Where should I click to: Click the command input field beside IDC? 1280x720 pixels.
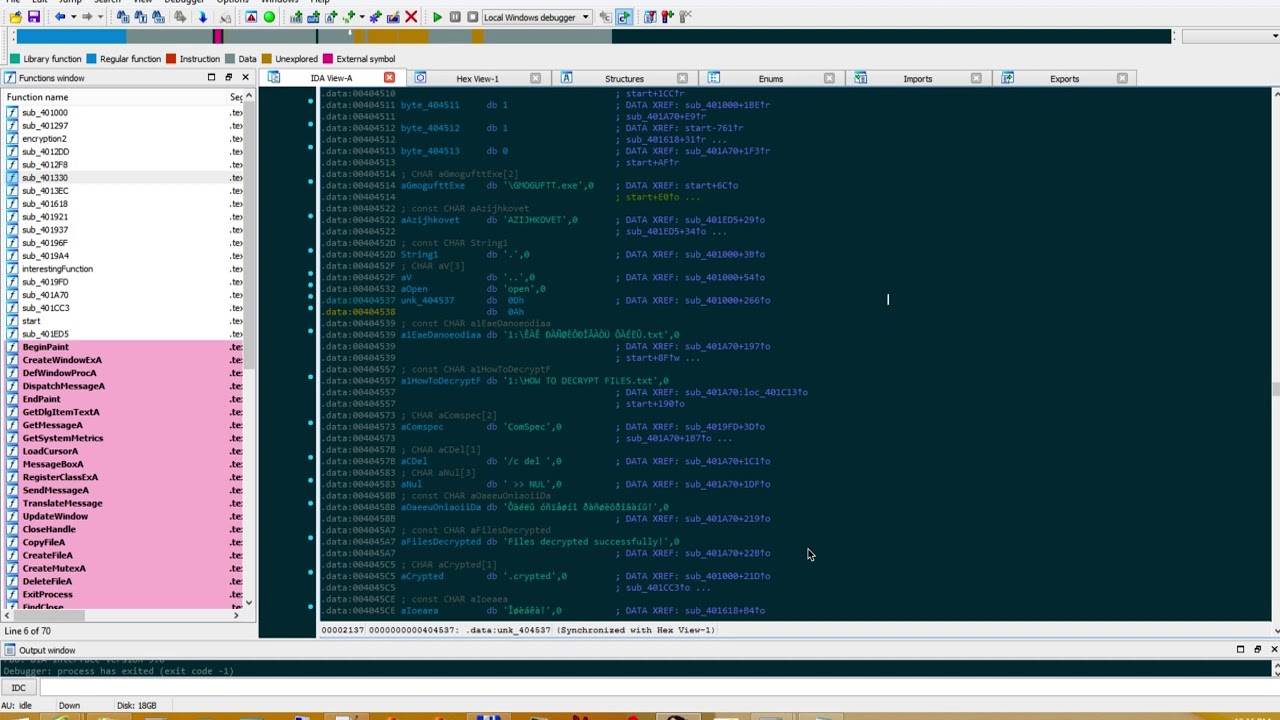[659, 688]
